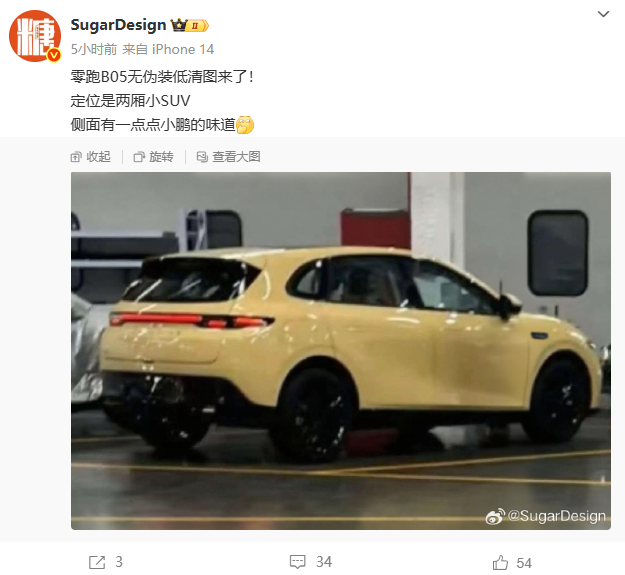This screenshot has height=575, width=625.
Task: Click the thinking emoji in post text
Action: pos(245,125)
